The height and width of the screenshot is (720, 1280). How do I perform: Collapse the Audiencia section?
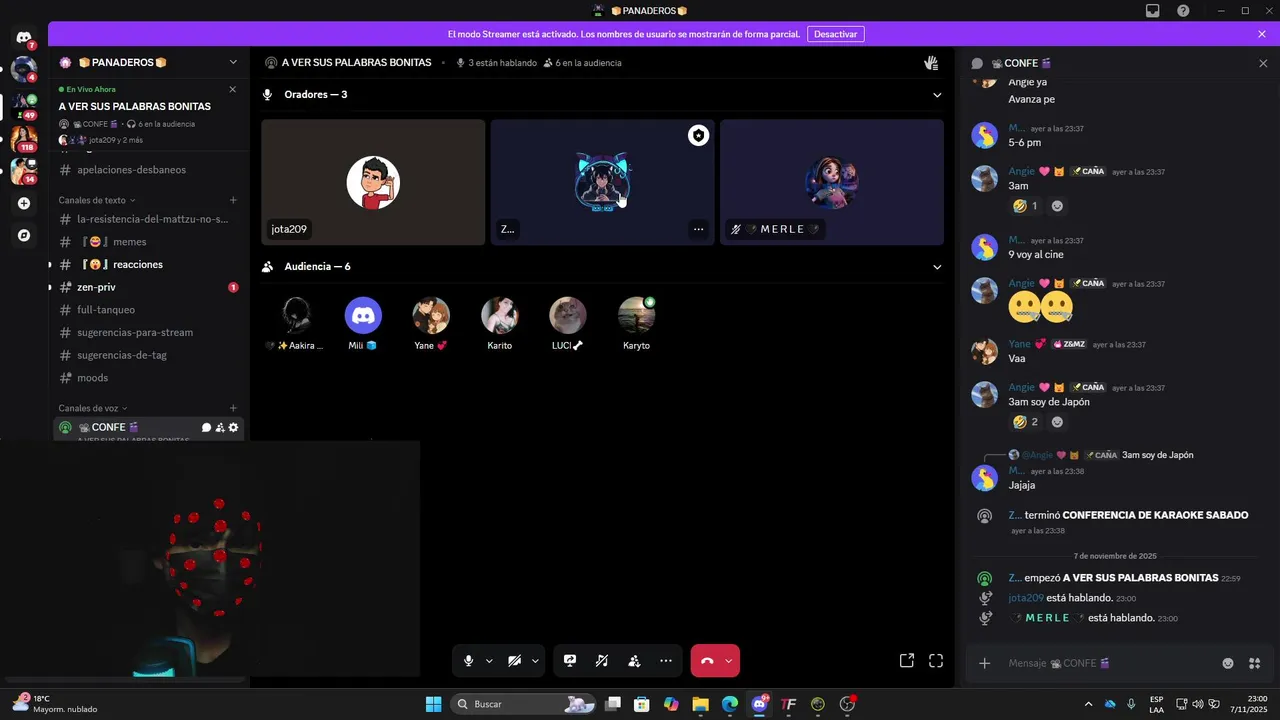(937, 267)
